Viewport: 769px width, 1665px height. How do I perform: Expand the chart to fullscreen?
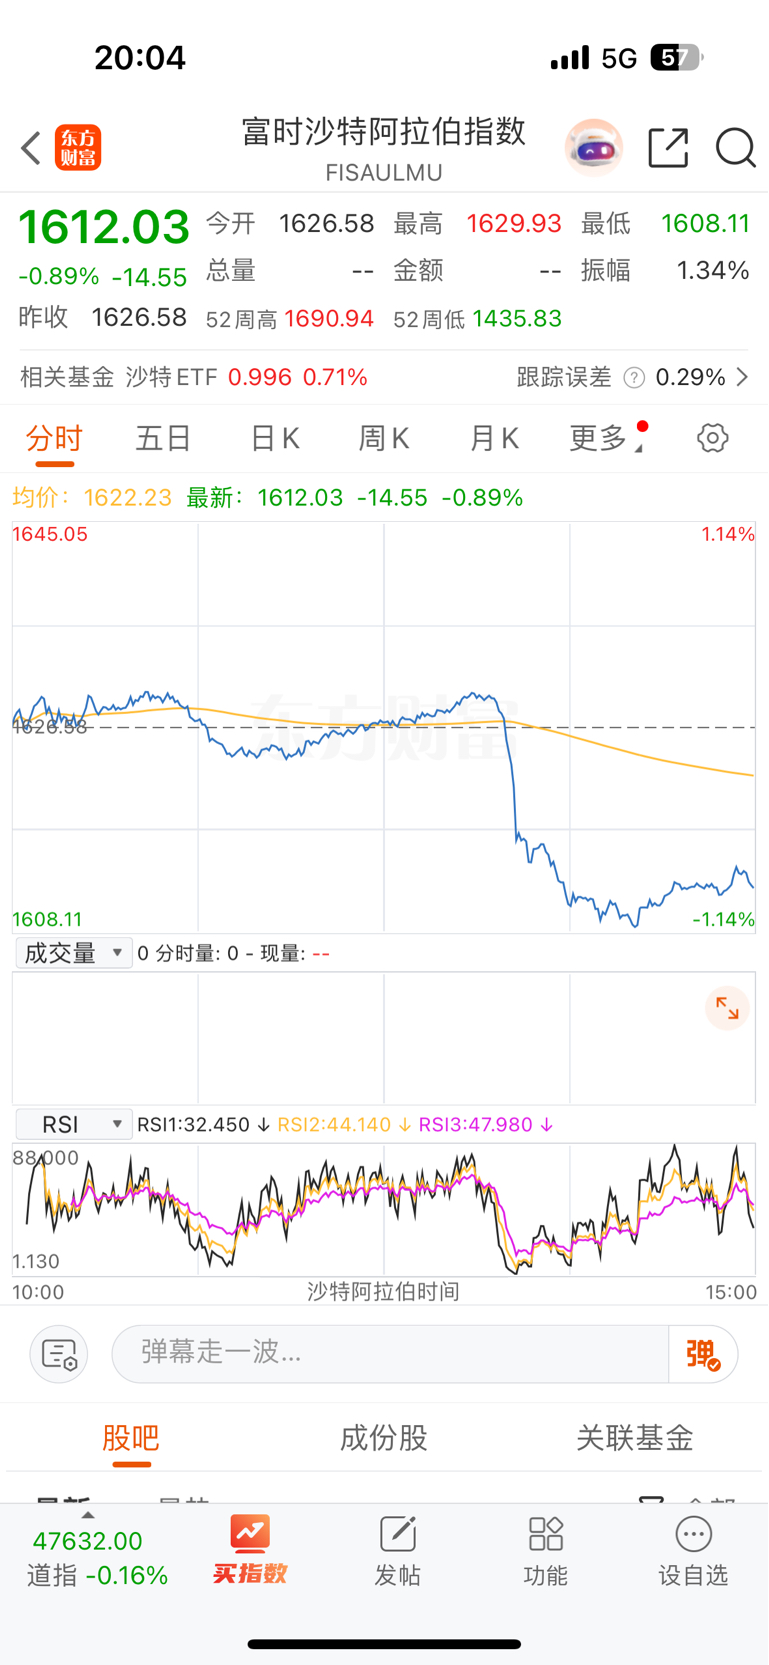(727, 1009)
